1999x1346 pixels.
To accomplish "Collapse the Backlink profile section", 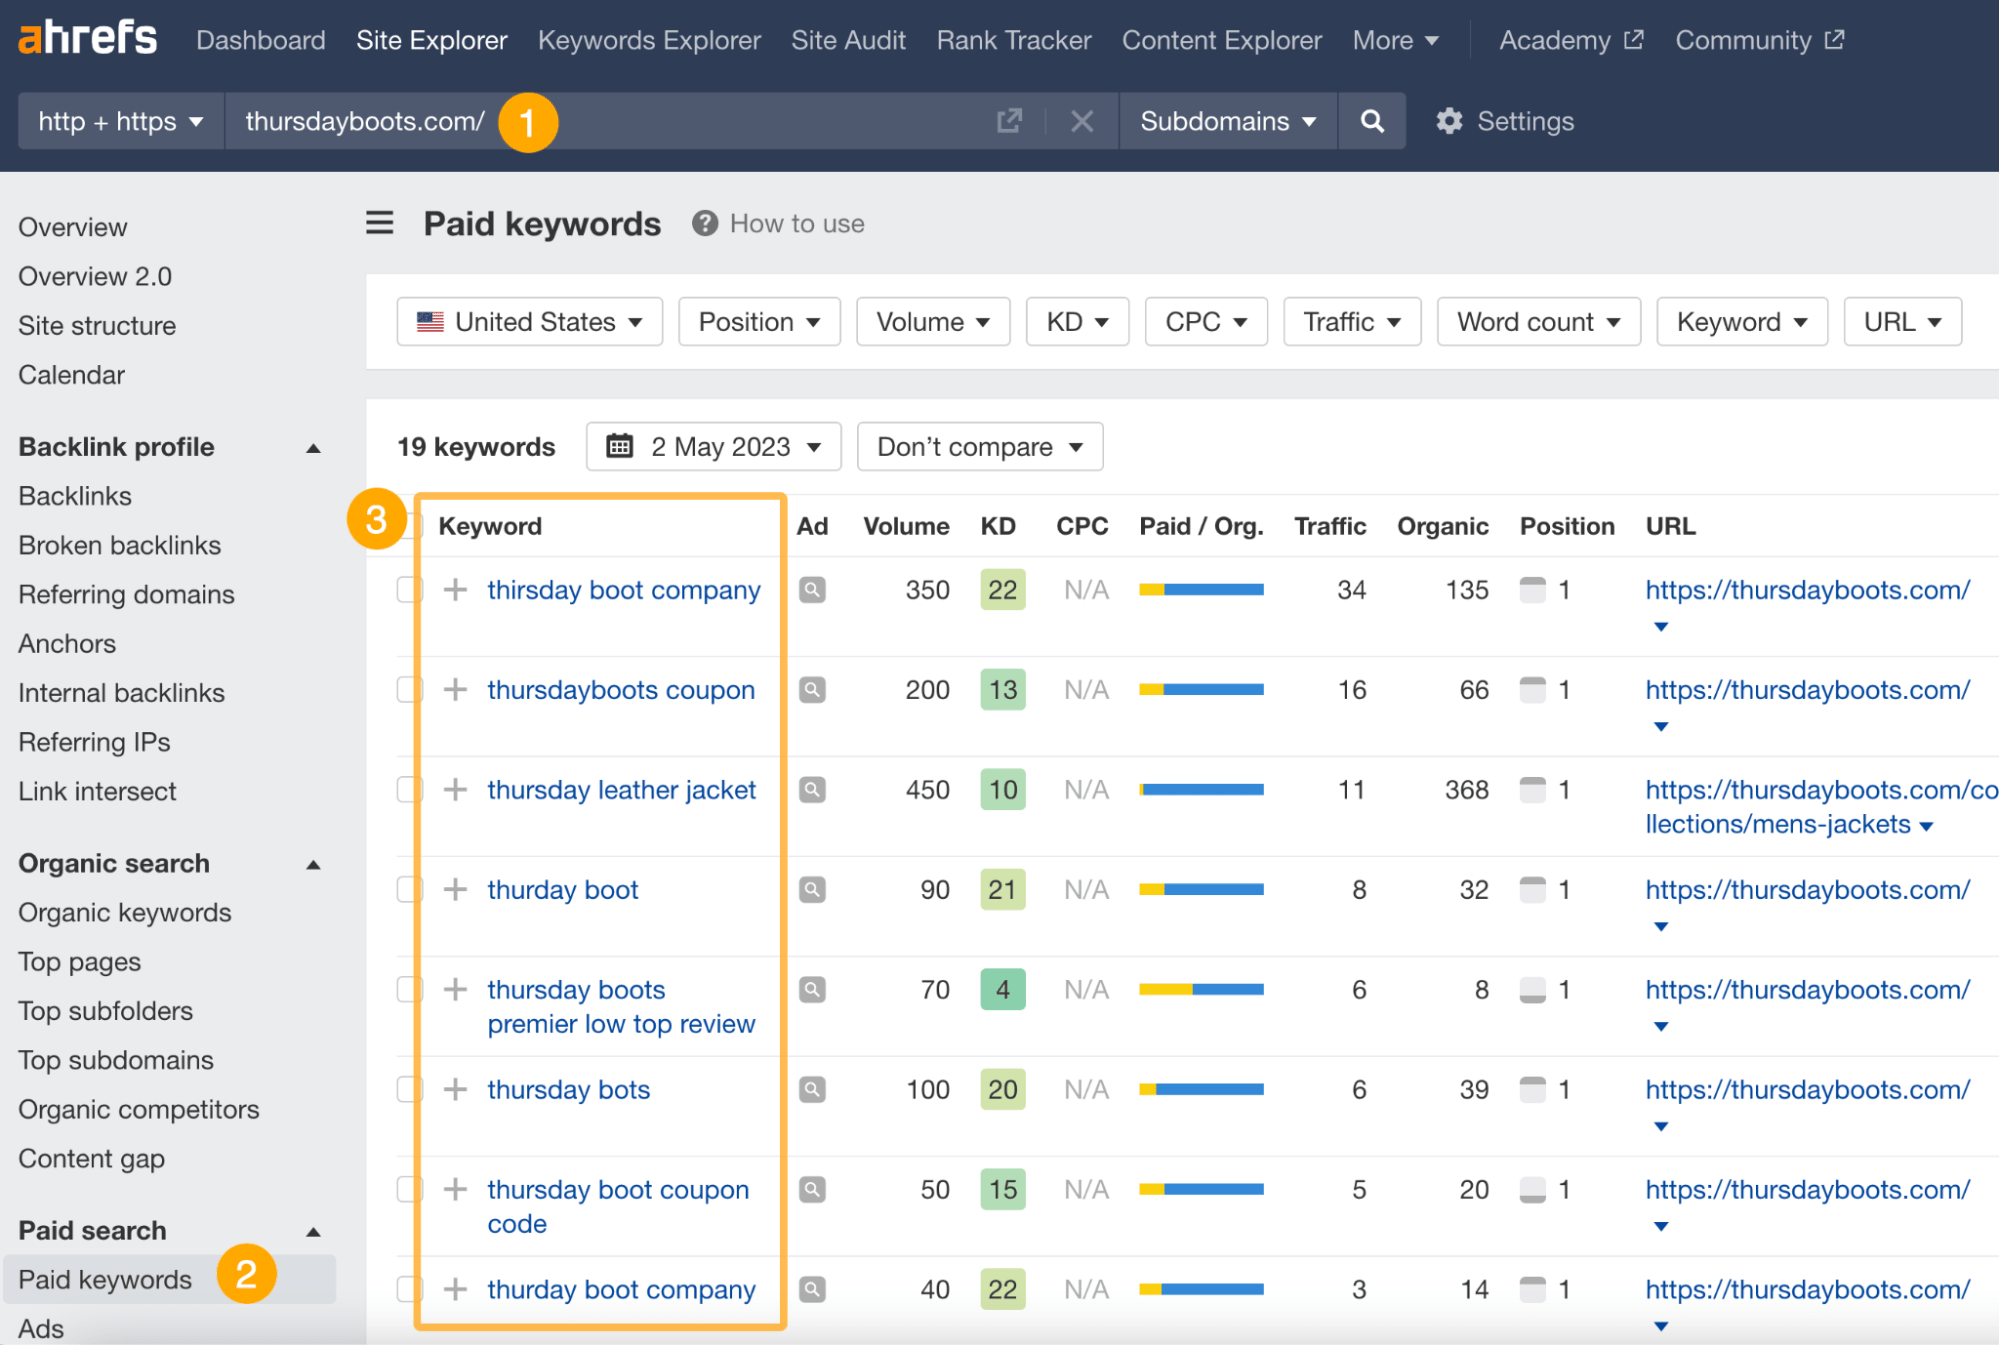I will 313,447.
